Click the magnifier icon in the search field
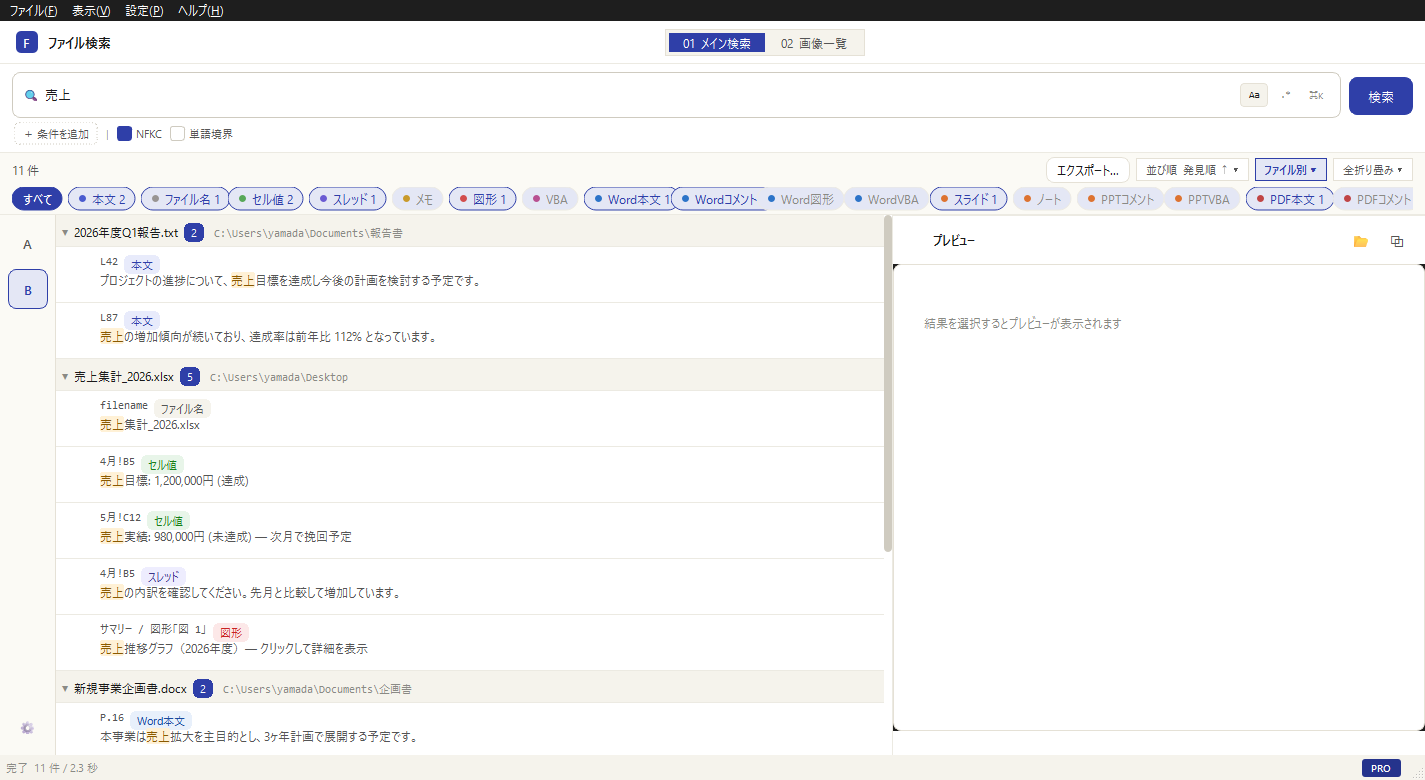Viewport: 1425px width, 780px height. [30, 96]
